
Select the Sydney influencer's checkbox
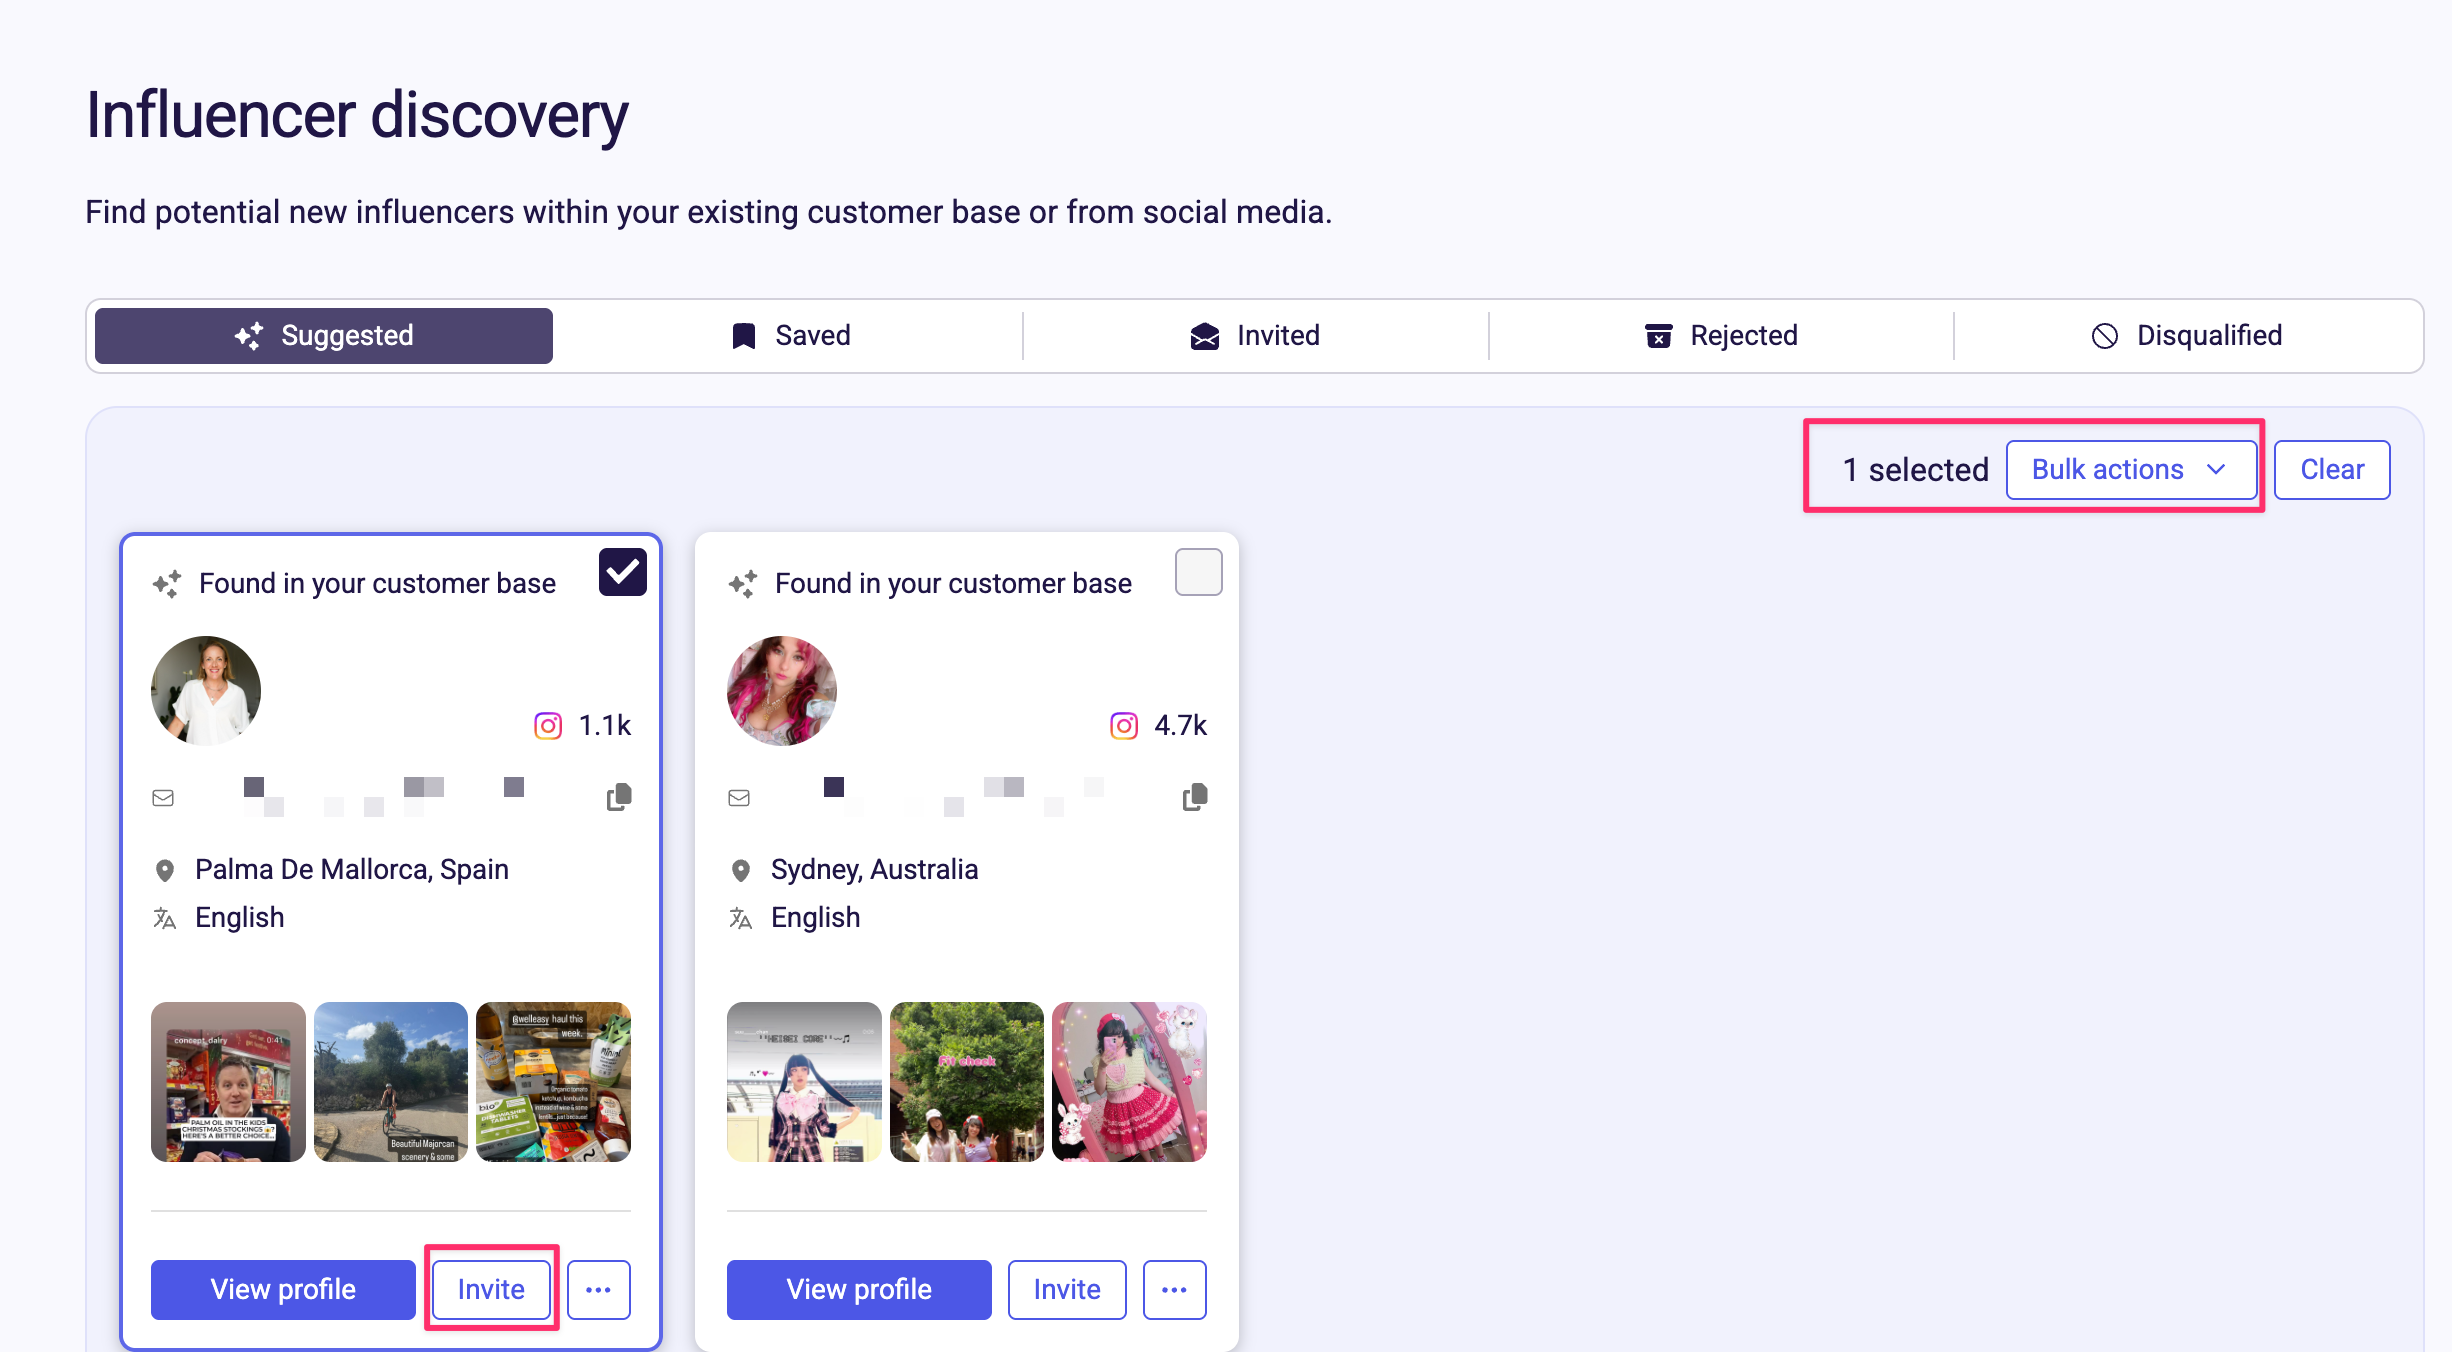point(1198,571)
